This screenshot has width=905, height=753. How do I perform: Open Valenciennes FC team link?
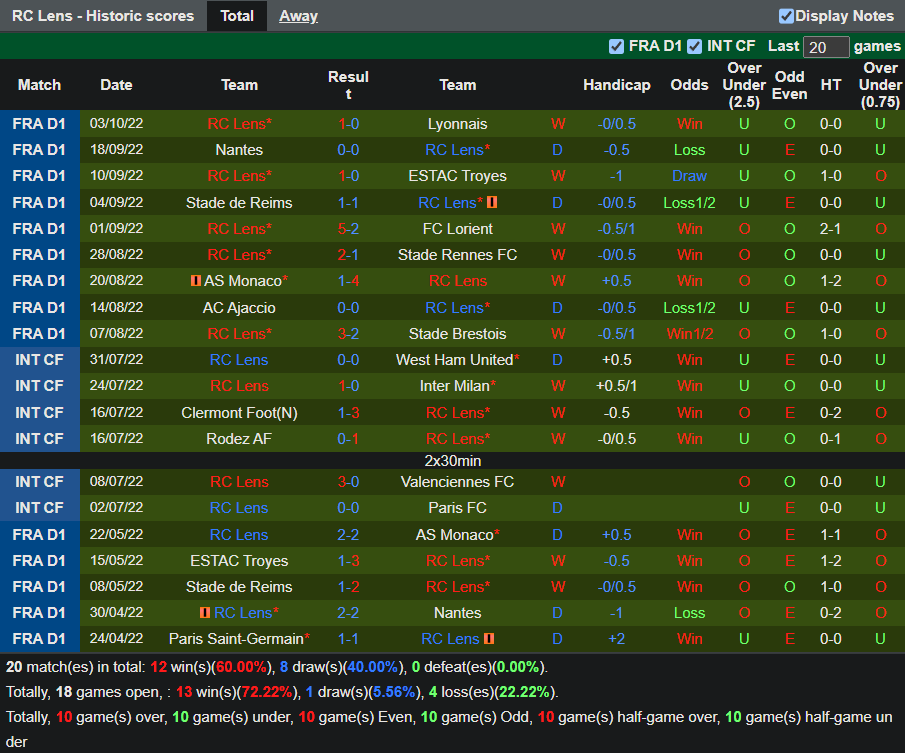457,482
